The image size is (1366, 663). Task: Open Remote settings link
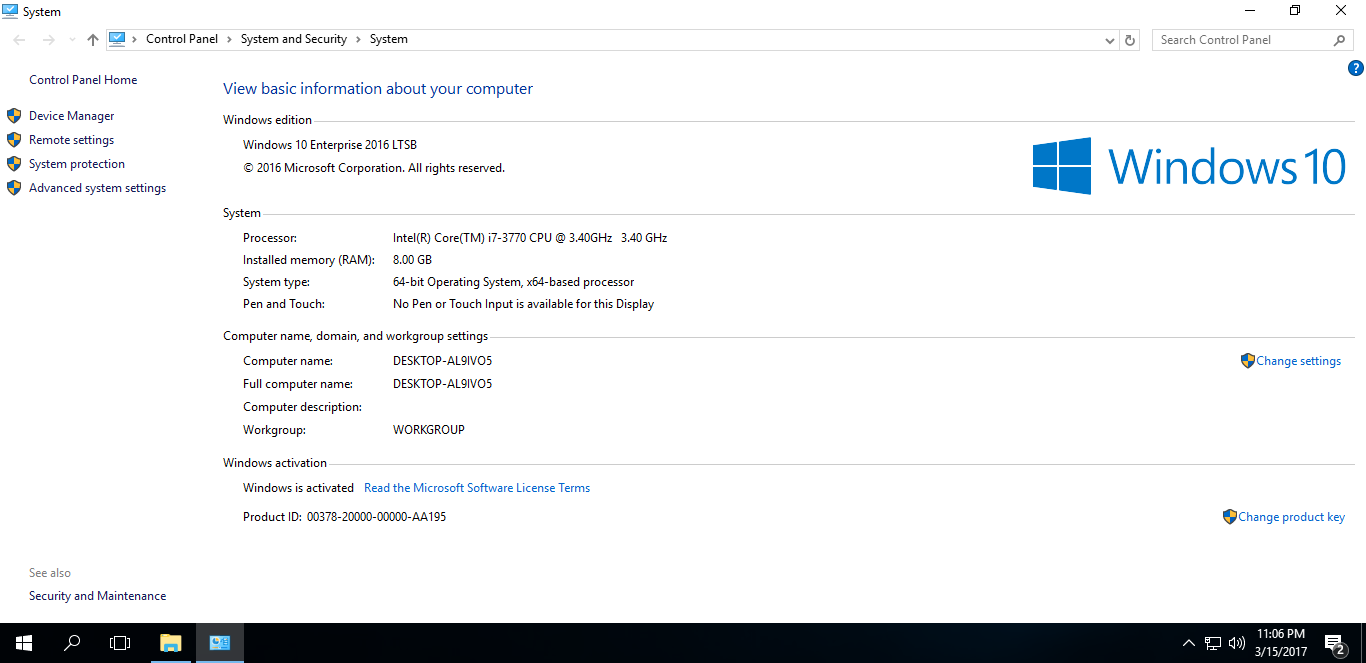click(72, 140)
